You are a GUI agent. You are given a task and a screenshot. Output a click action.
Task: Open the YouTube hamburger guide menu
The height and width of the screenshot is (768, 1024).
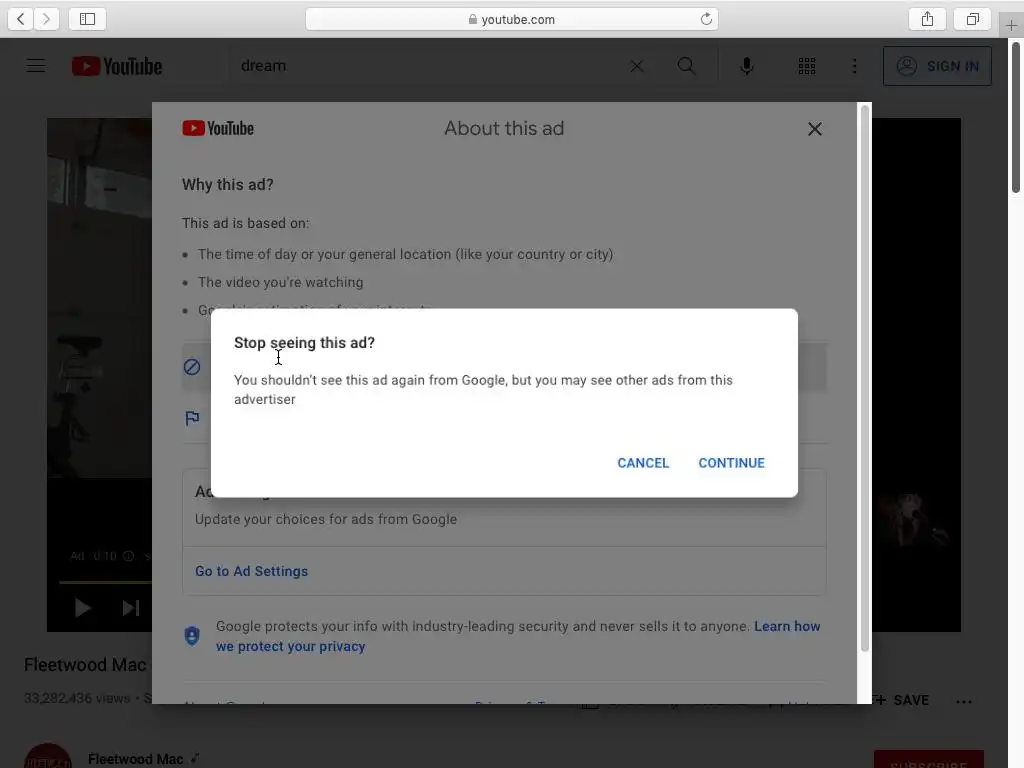pyautogui.click(x=36, y=66)
